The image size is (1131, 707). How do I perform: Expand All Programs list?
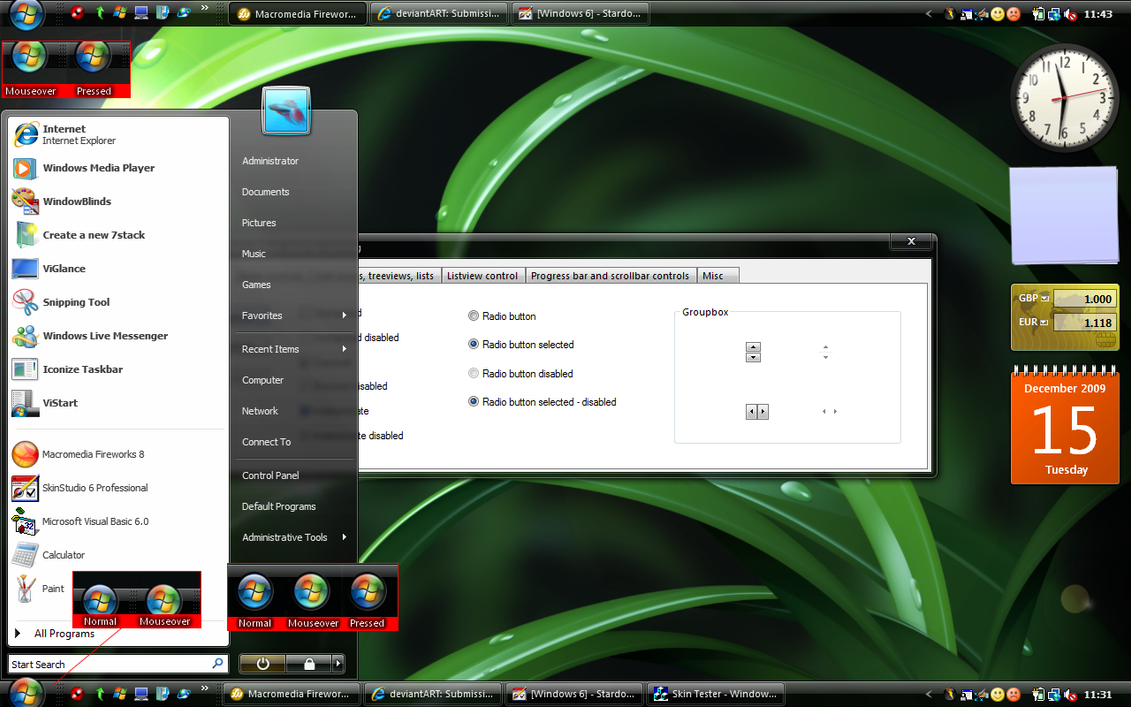tap(56, 633)
